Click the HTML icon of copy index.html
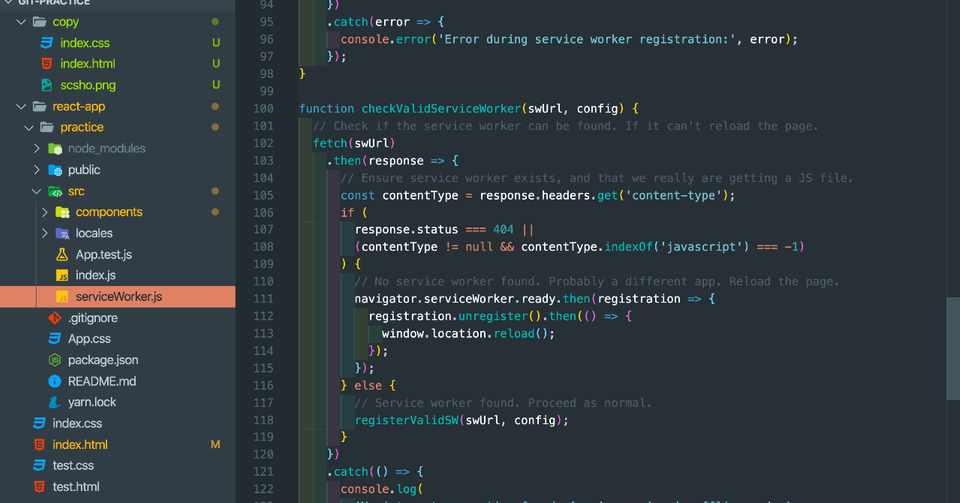 pyautogui.click(x=47, y=64)
